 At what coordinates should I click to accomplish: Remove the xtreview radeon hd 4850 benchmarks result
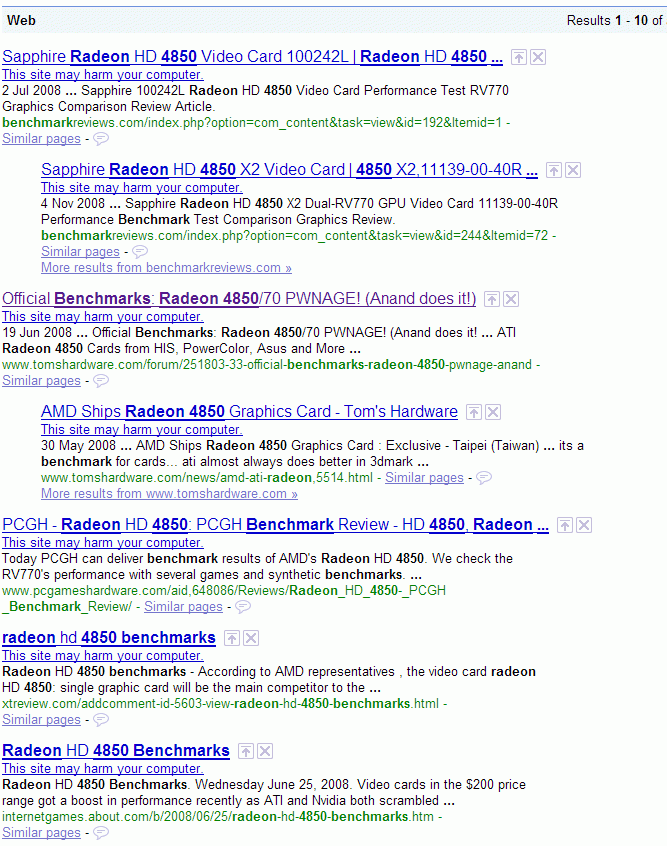(x=251, y=638)
